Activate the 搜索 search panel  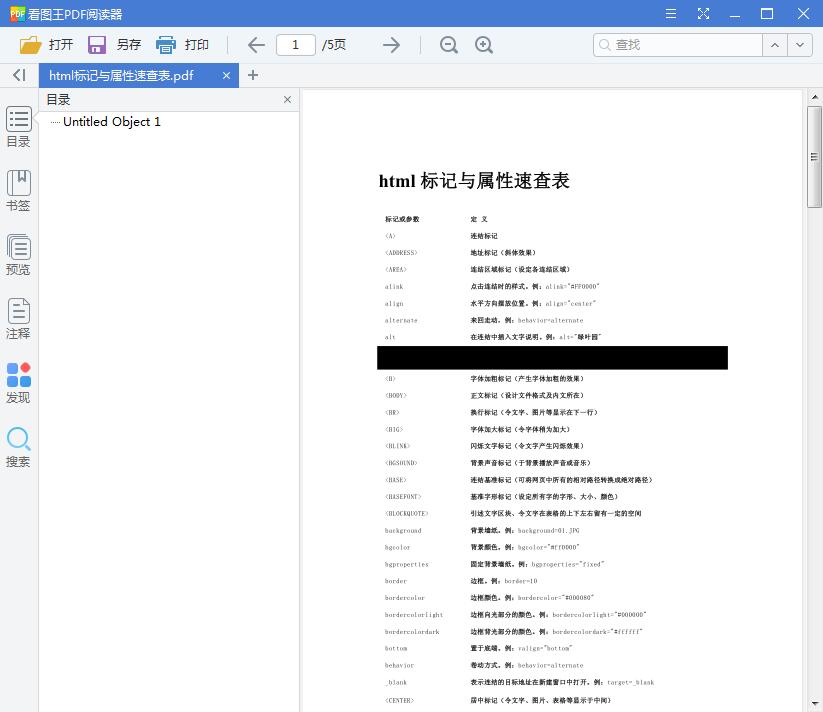point(18,447)
